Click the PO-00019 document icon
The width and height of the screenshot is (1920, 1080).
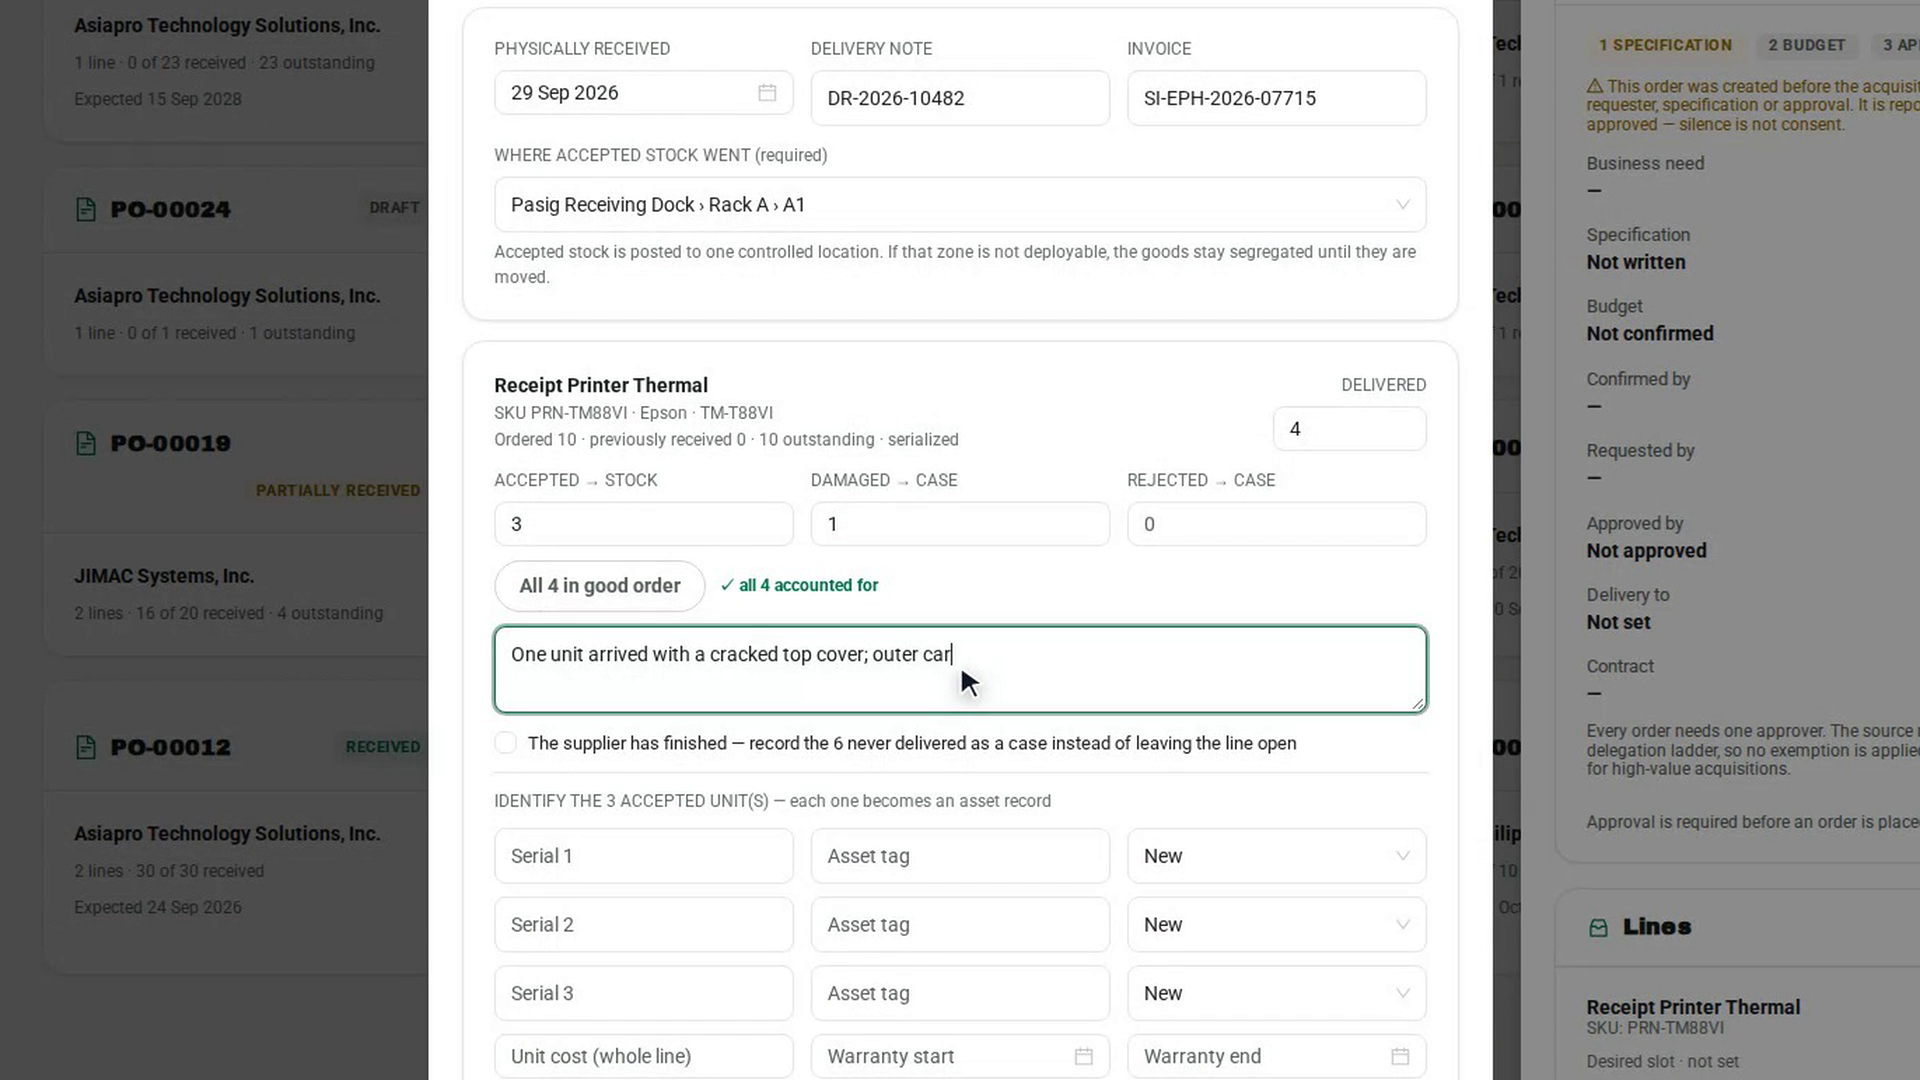point(86,443)
